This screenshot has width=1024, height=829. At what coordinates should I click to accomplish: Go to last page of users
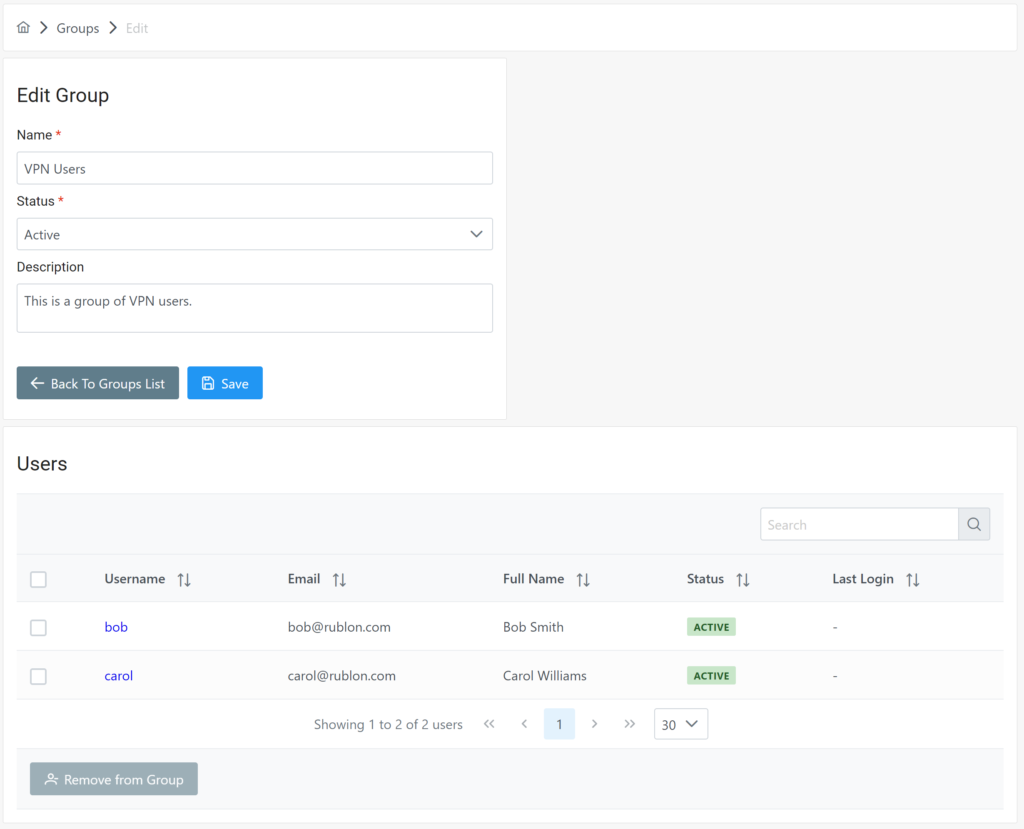629,724
